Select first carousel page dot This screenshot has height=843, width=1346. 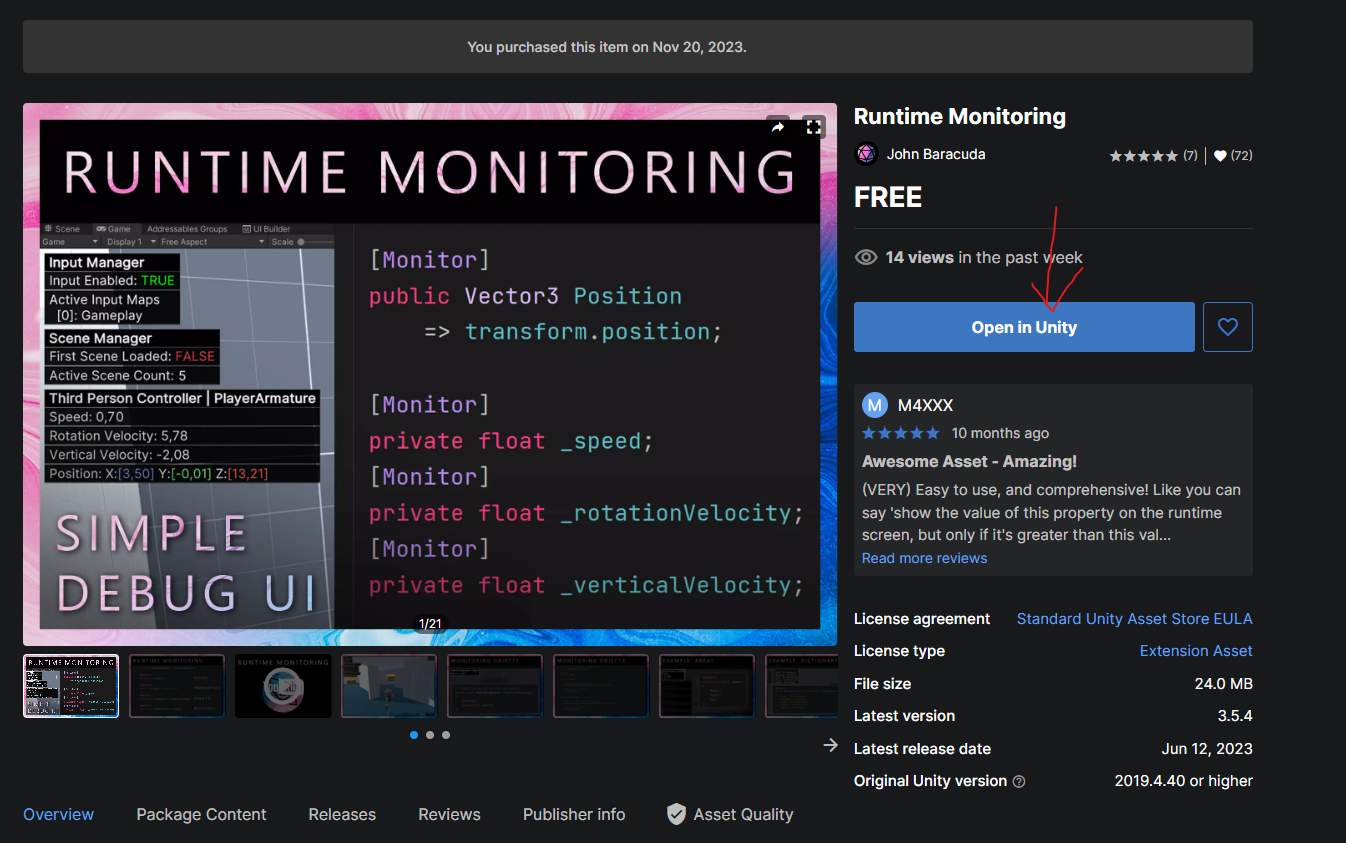[414, 735]
